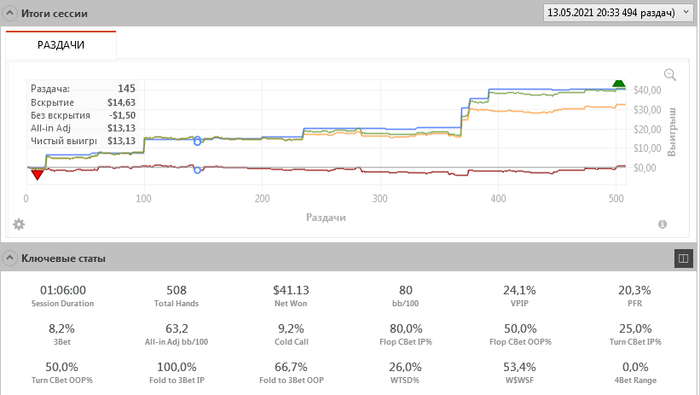Click the red triangle low marker
Image resolution: width=700 pixels, height=395 pixels.
pos(37,175)
